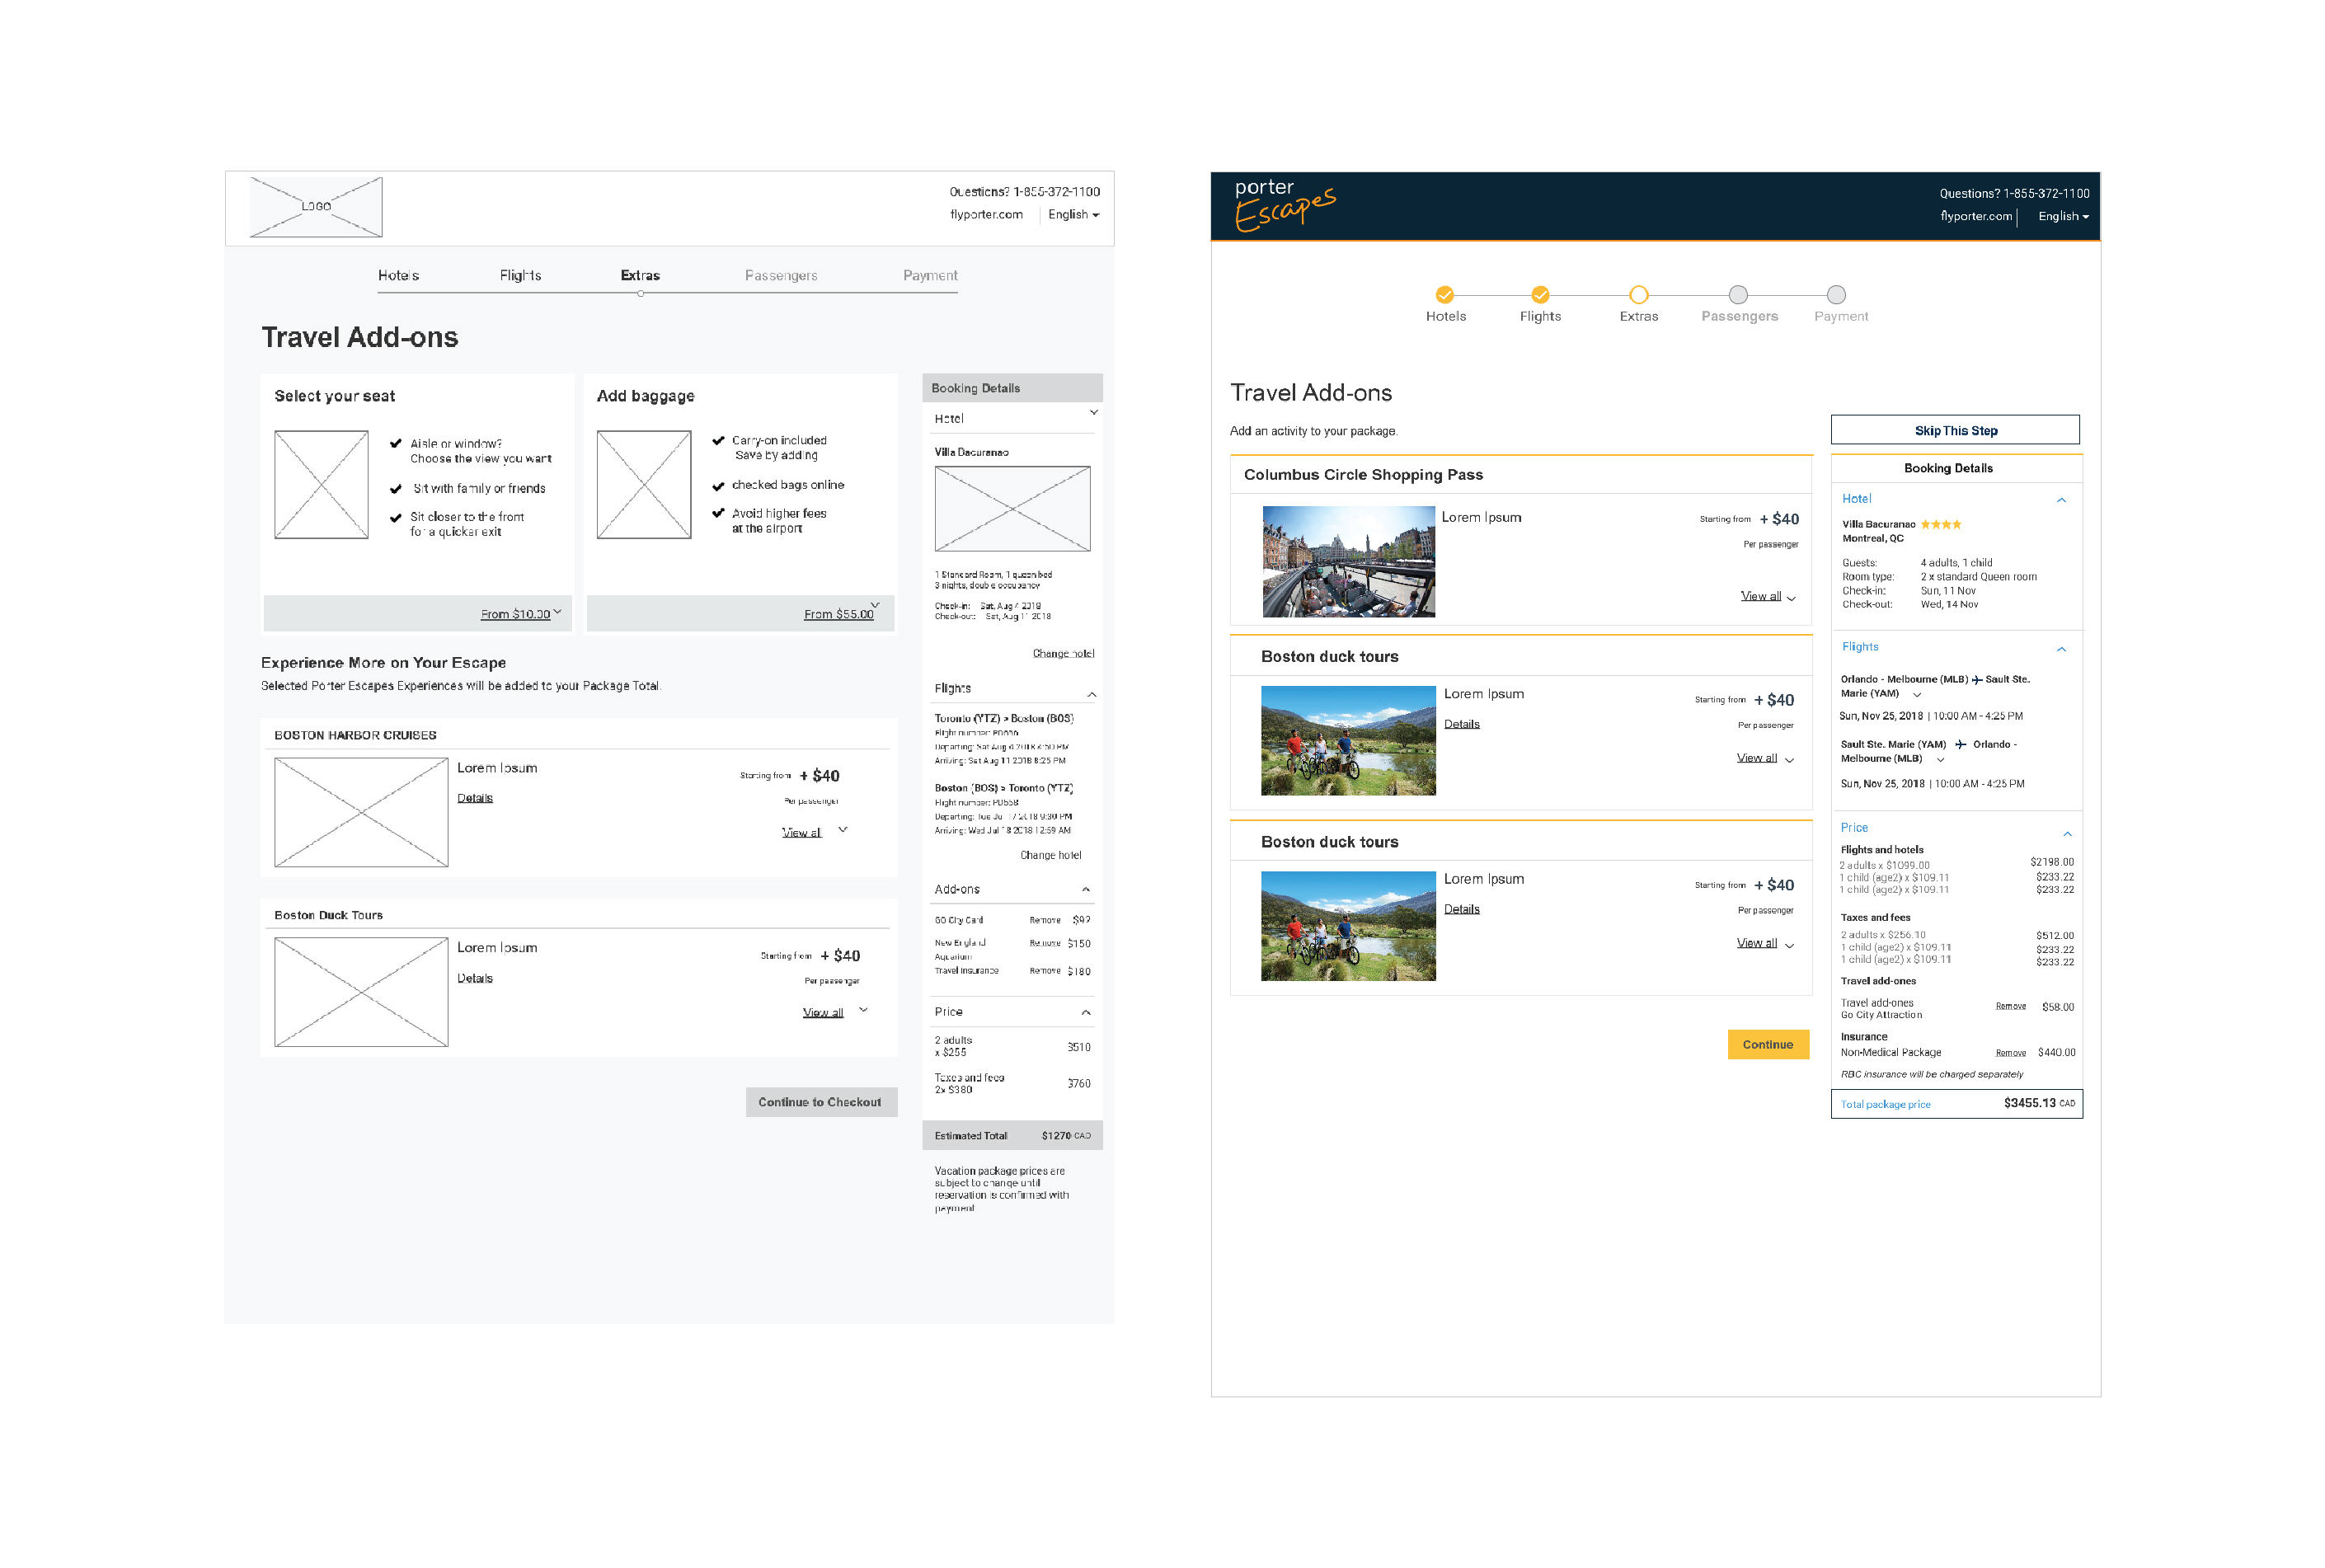Click the Skip This Step button

[x=1955, y=430]
